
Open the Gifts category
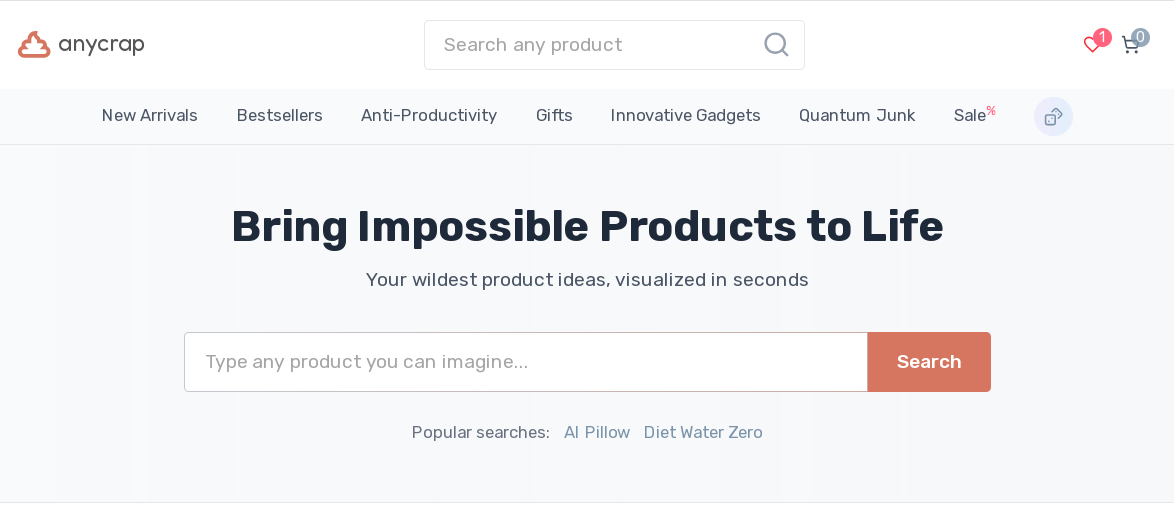point(554,116)
